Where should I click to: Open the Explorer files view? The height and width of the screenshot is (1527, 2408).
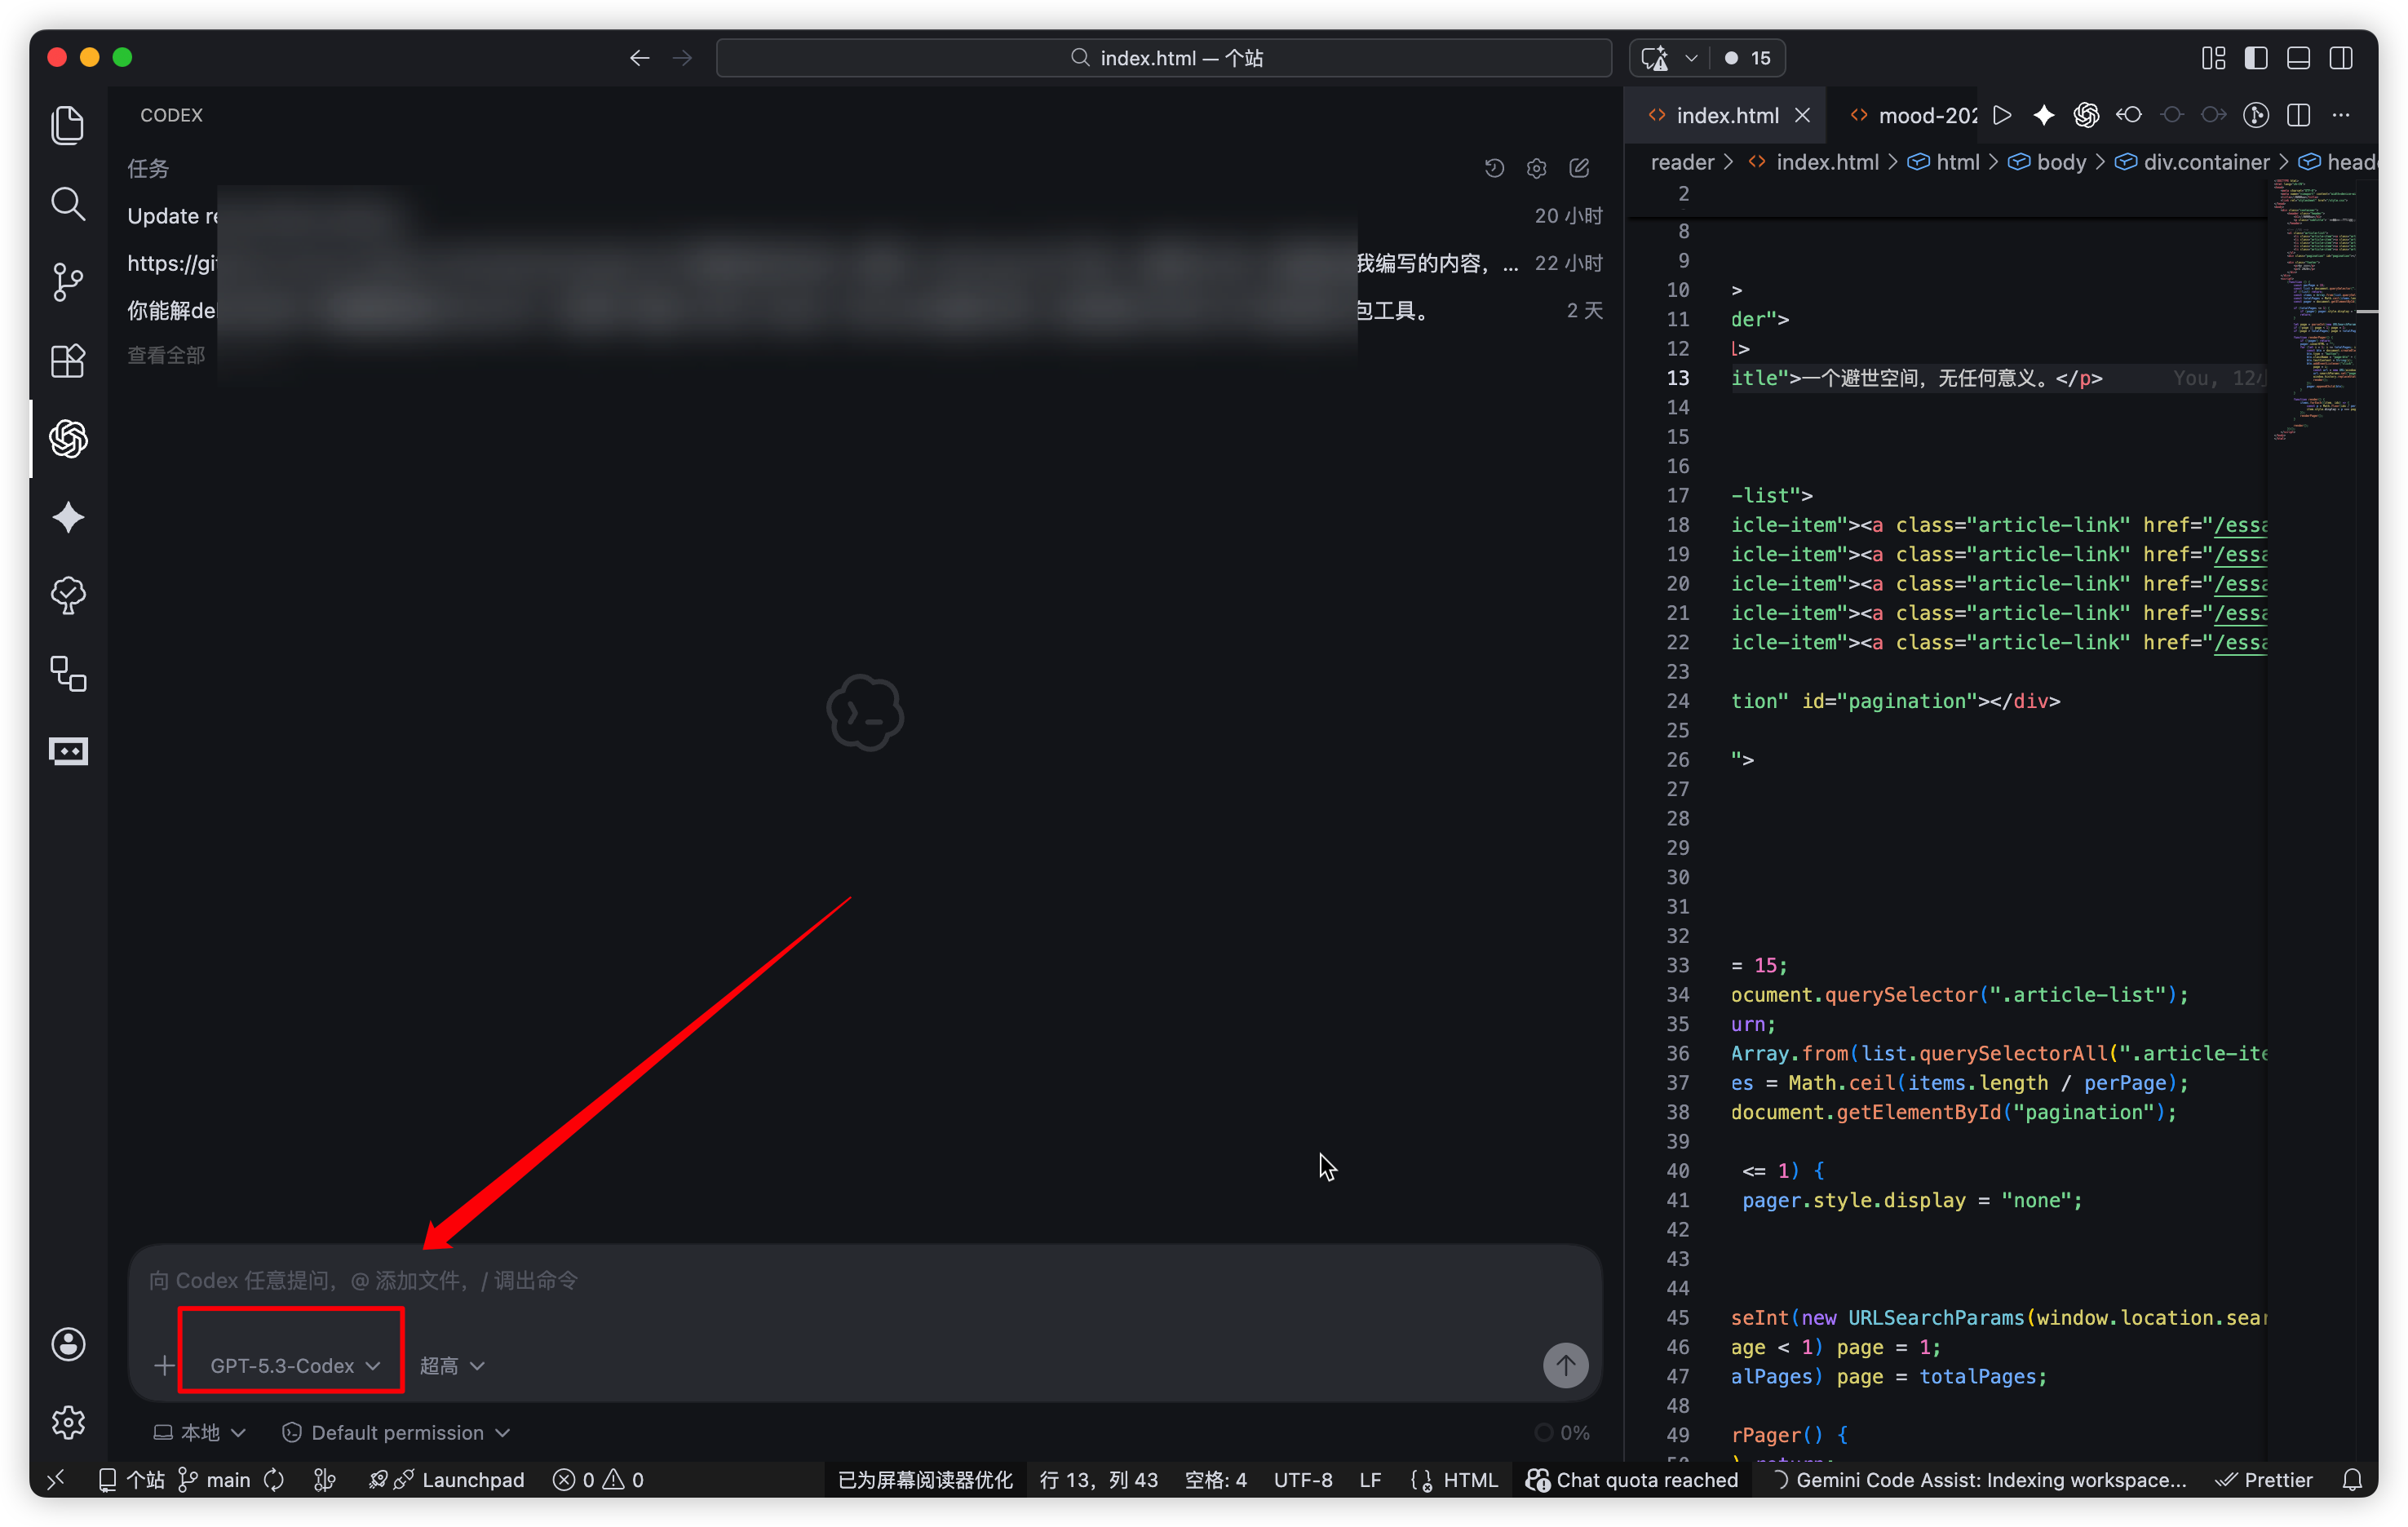click(68, 126)
